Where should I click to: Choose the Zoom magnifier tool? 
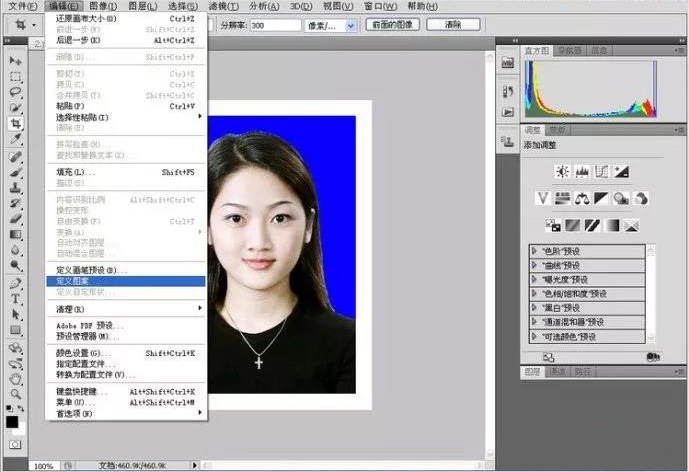pyautogui.click(x=16, y=394)
